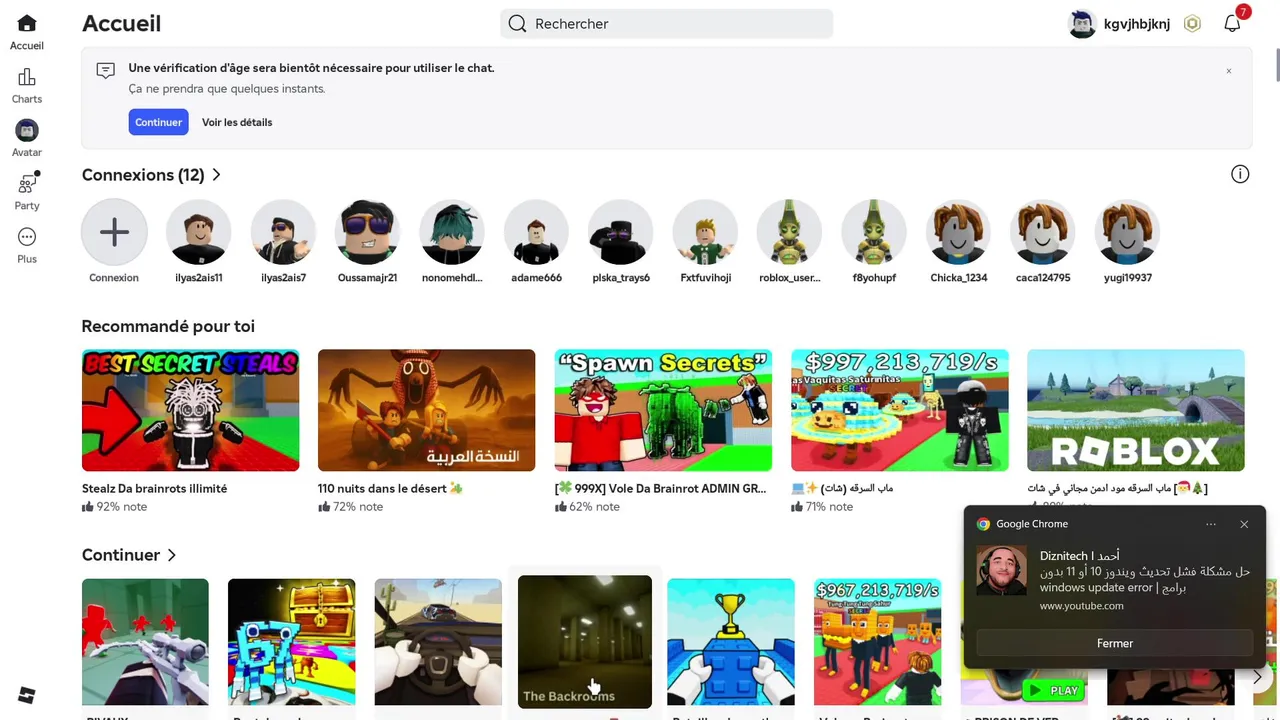
Task: Open Chicka_1234 avatar
Action: [959, 232]
